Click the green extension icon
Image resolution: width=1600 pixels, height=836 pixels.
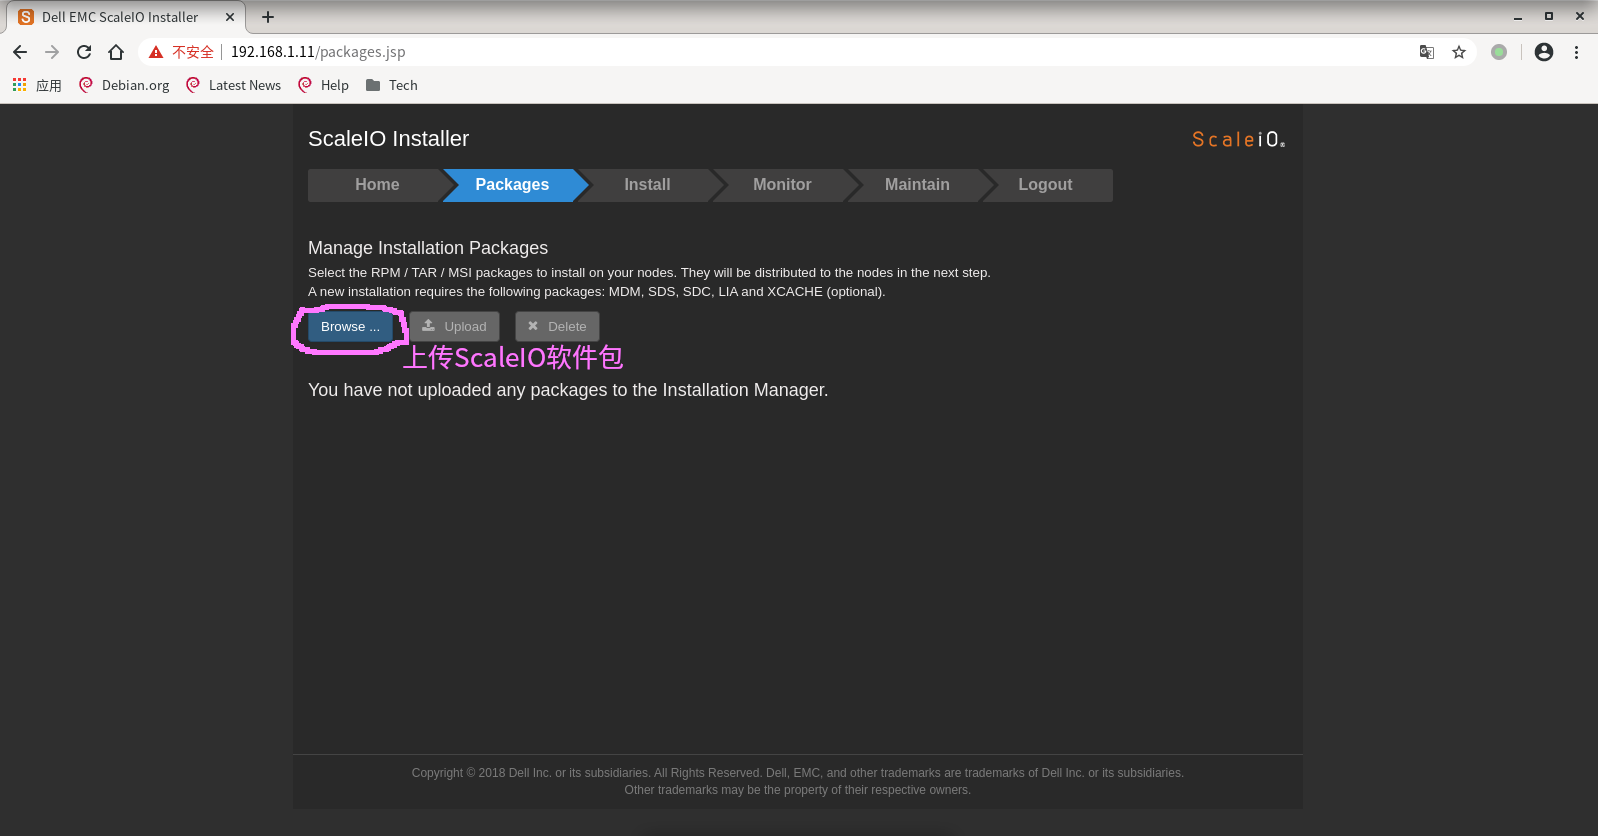1499,52
